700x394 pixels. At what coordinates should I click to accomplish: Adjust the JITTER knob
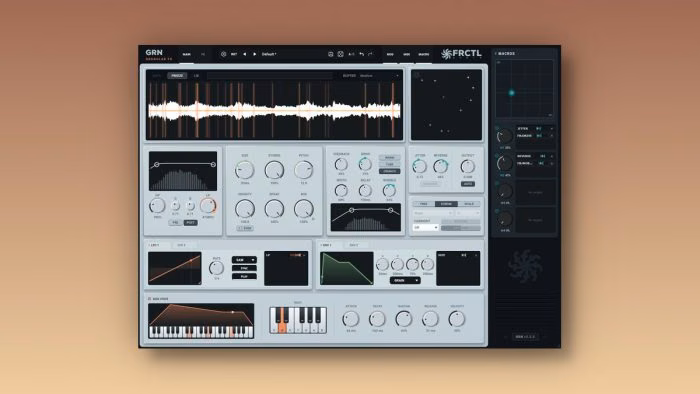point(419,166)
